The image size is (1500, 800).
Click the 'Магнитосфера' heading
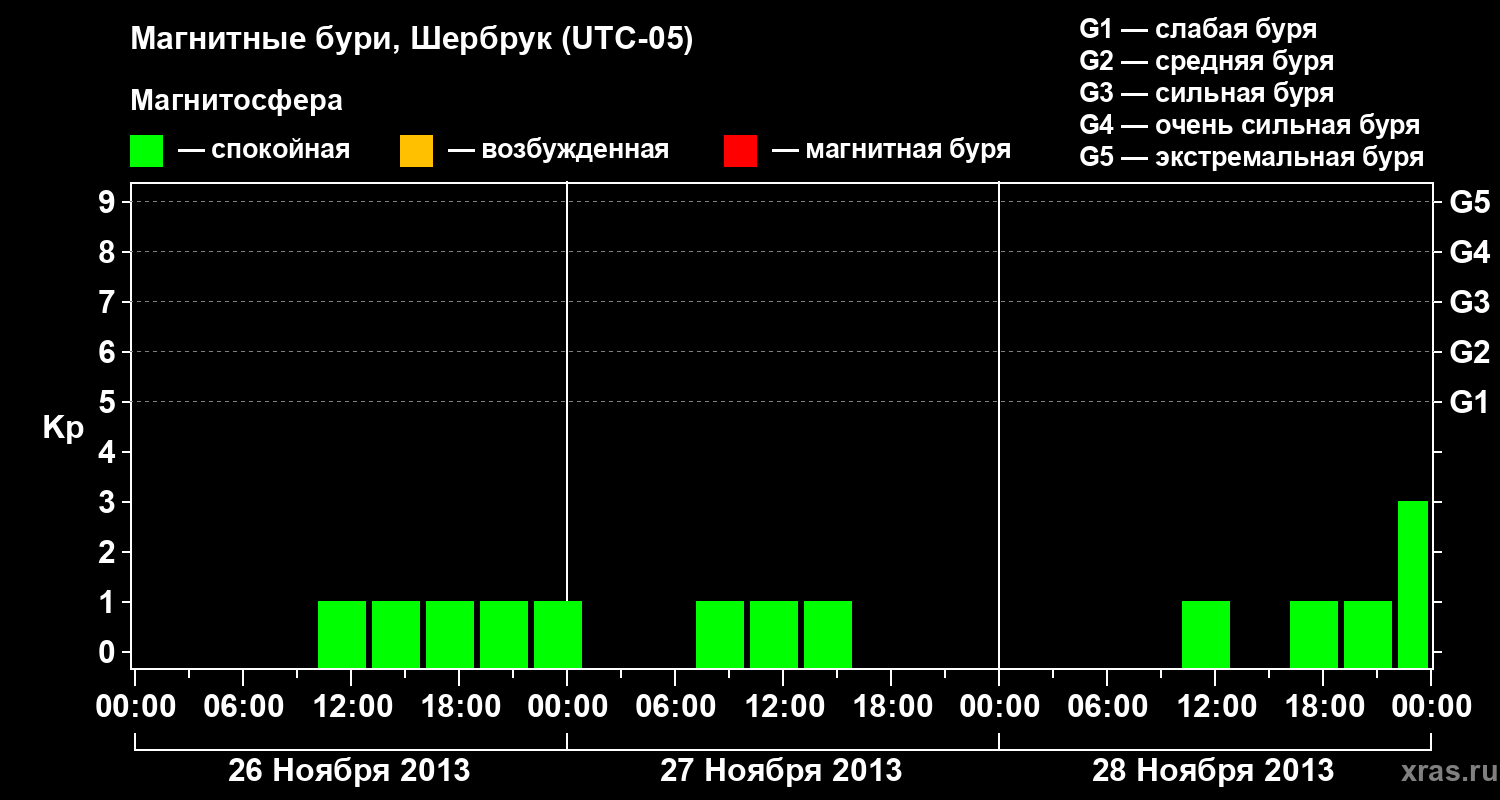236,101
